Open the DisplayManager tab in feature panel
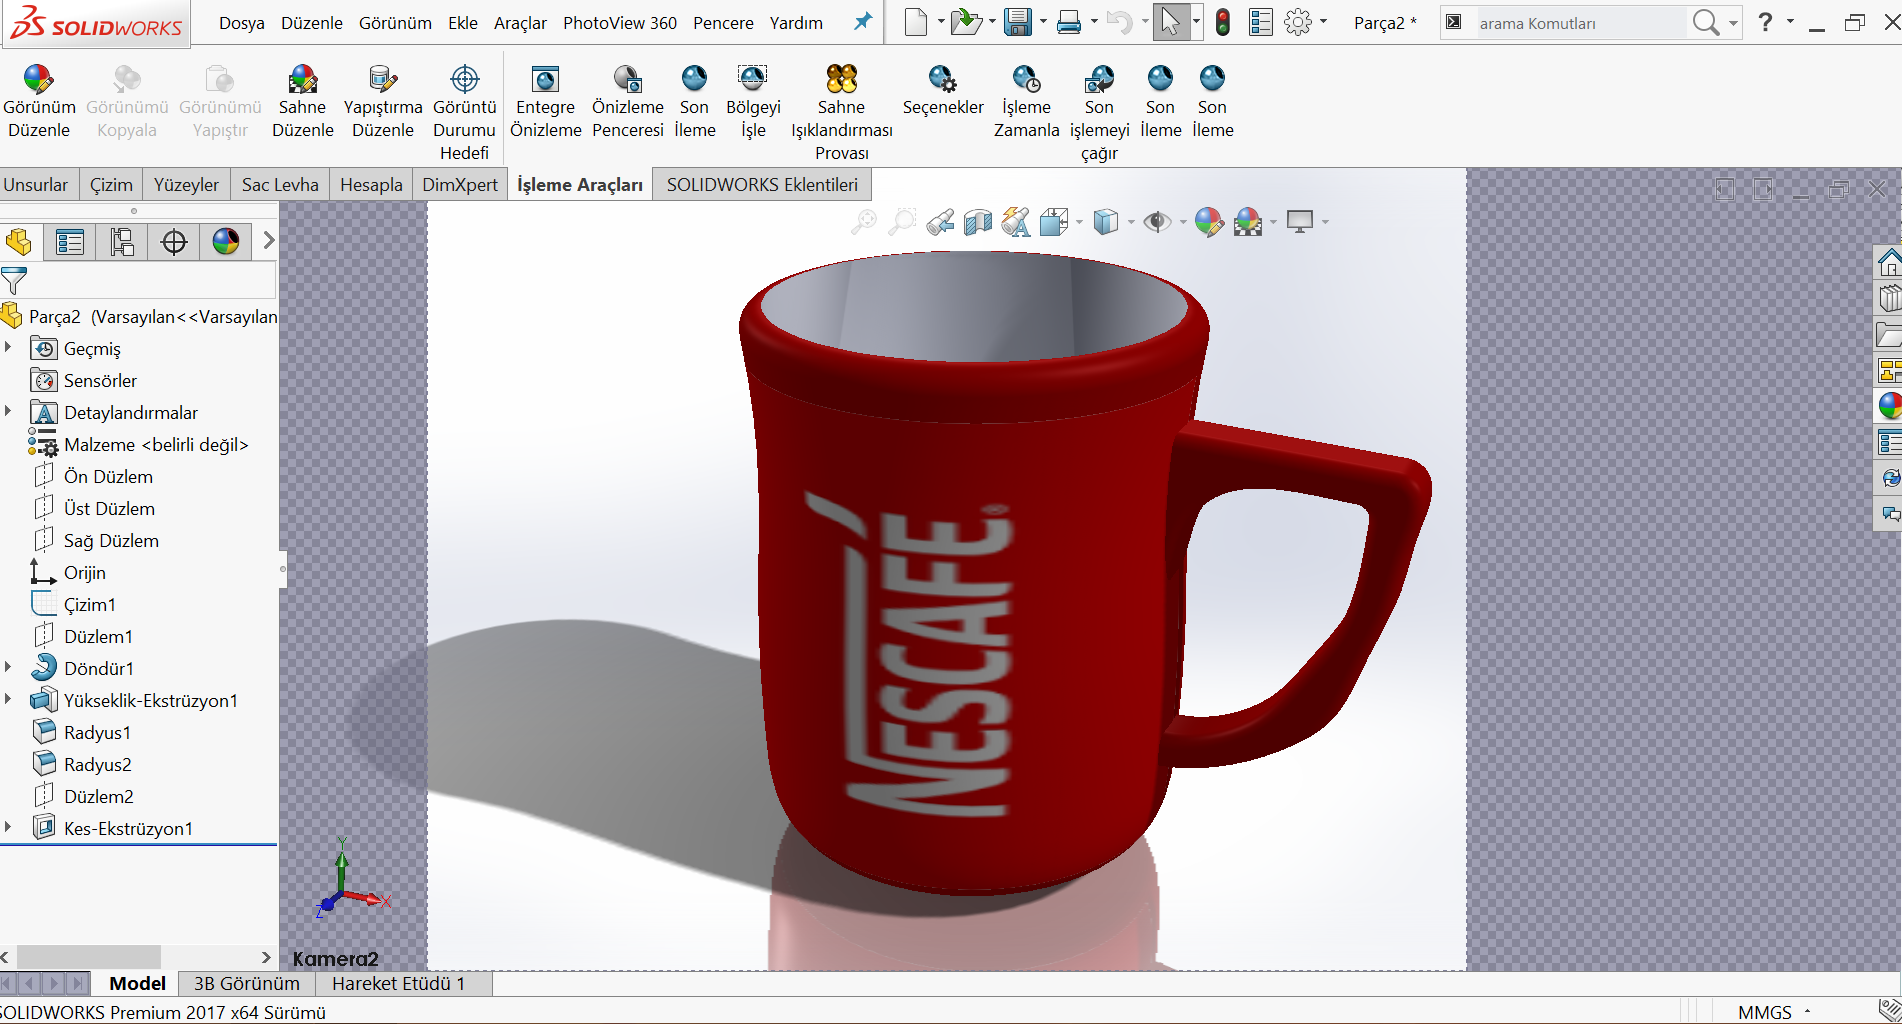 pos(226,241)
